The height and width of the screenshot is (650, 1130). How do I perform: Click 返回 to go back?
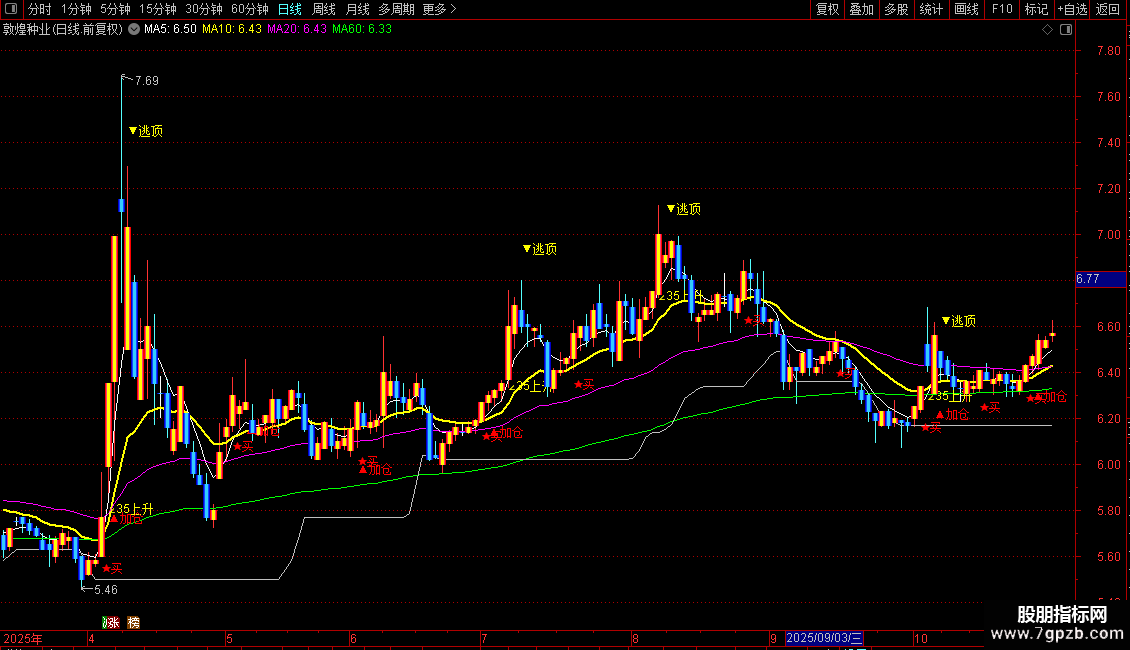point(1108,9)
